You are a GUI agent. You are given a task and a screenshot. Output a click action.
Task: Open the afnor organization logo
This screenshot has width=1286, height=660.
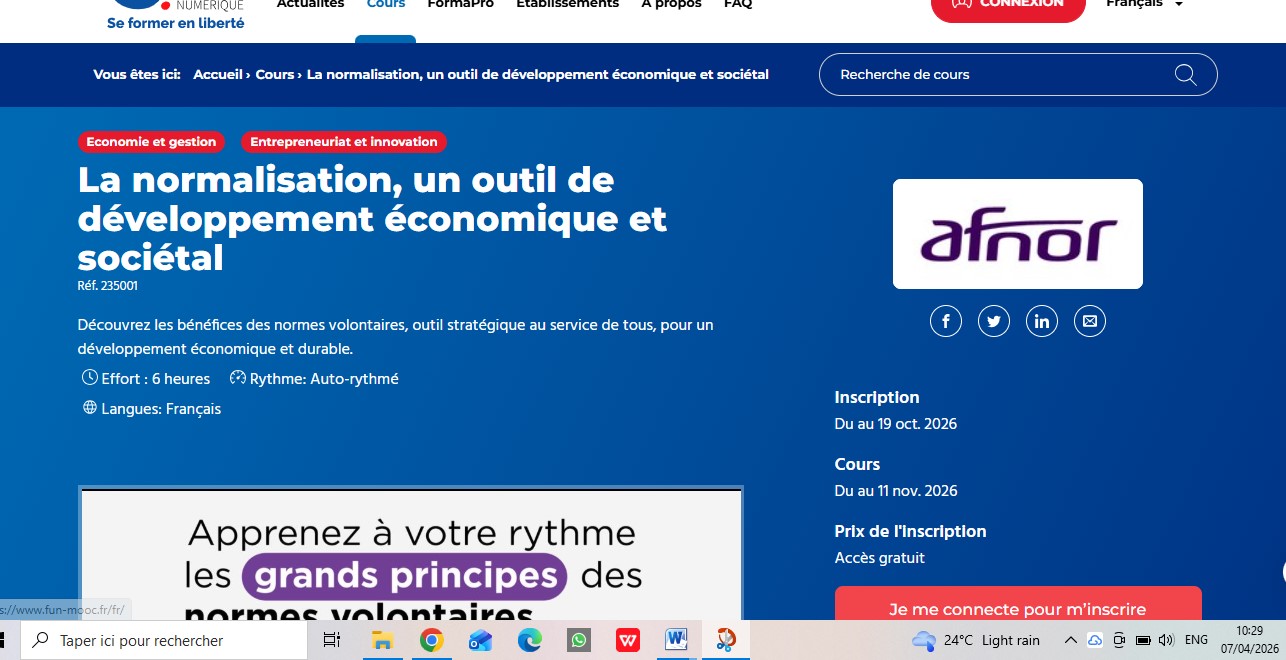pos(1017,234)
